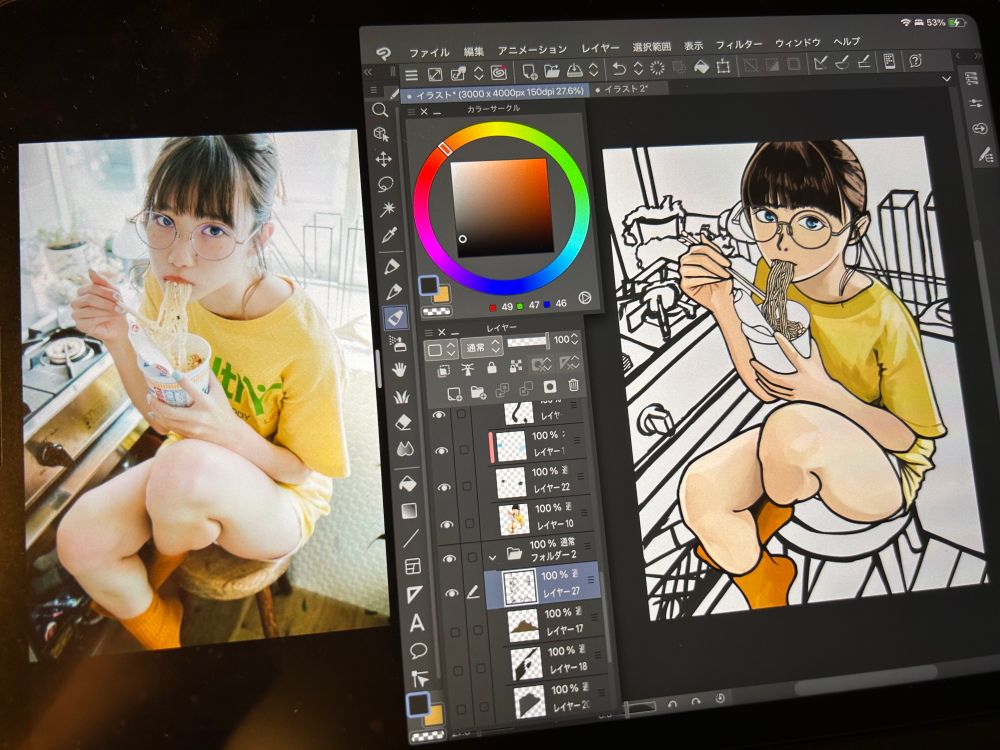Viewport: 1000px width, 750px height.
Task: Select the Frame border tool
Action: [x=413, y=566]
